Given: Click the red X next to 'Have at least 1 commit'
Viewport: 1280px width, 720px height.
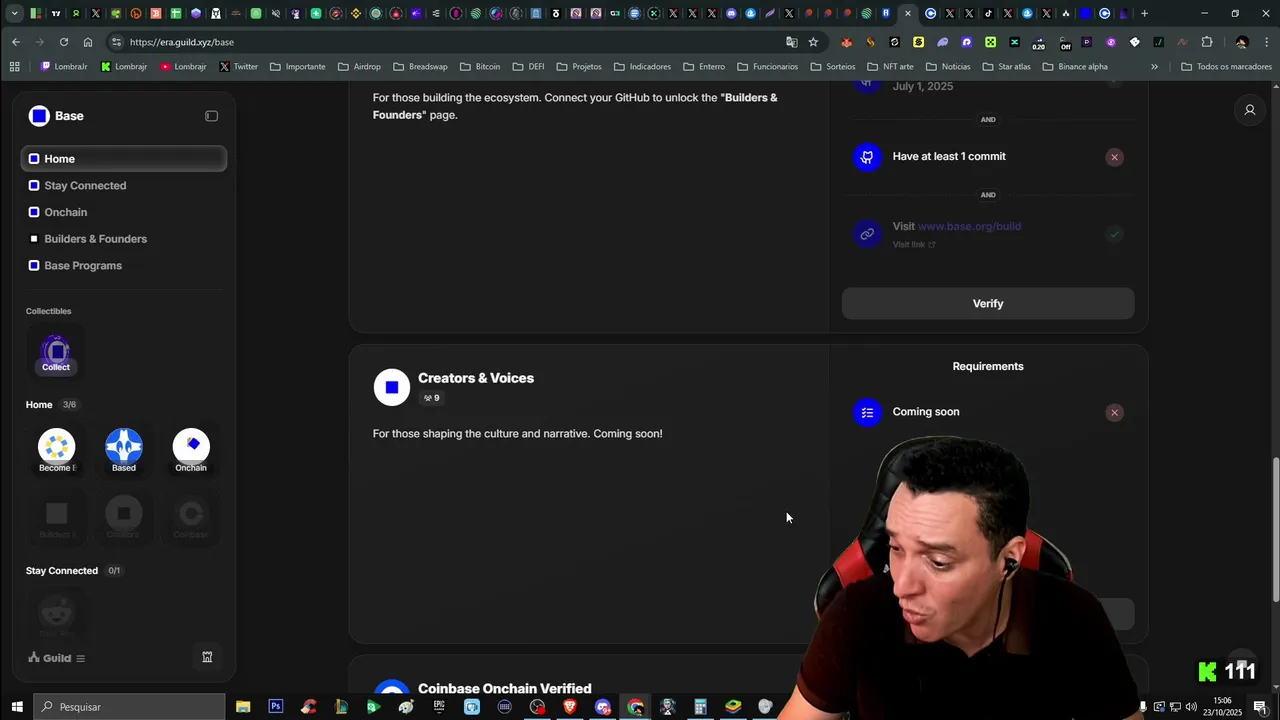Looking at the screenshot, I should (x=1114, y=157).
